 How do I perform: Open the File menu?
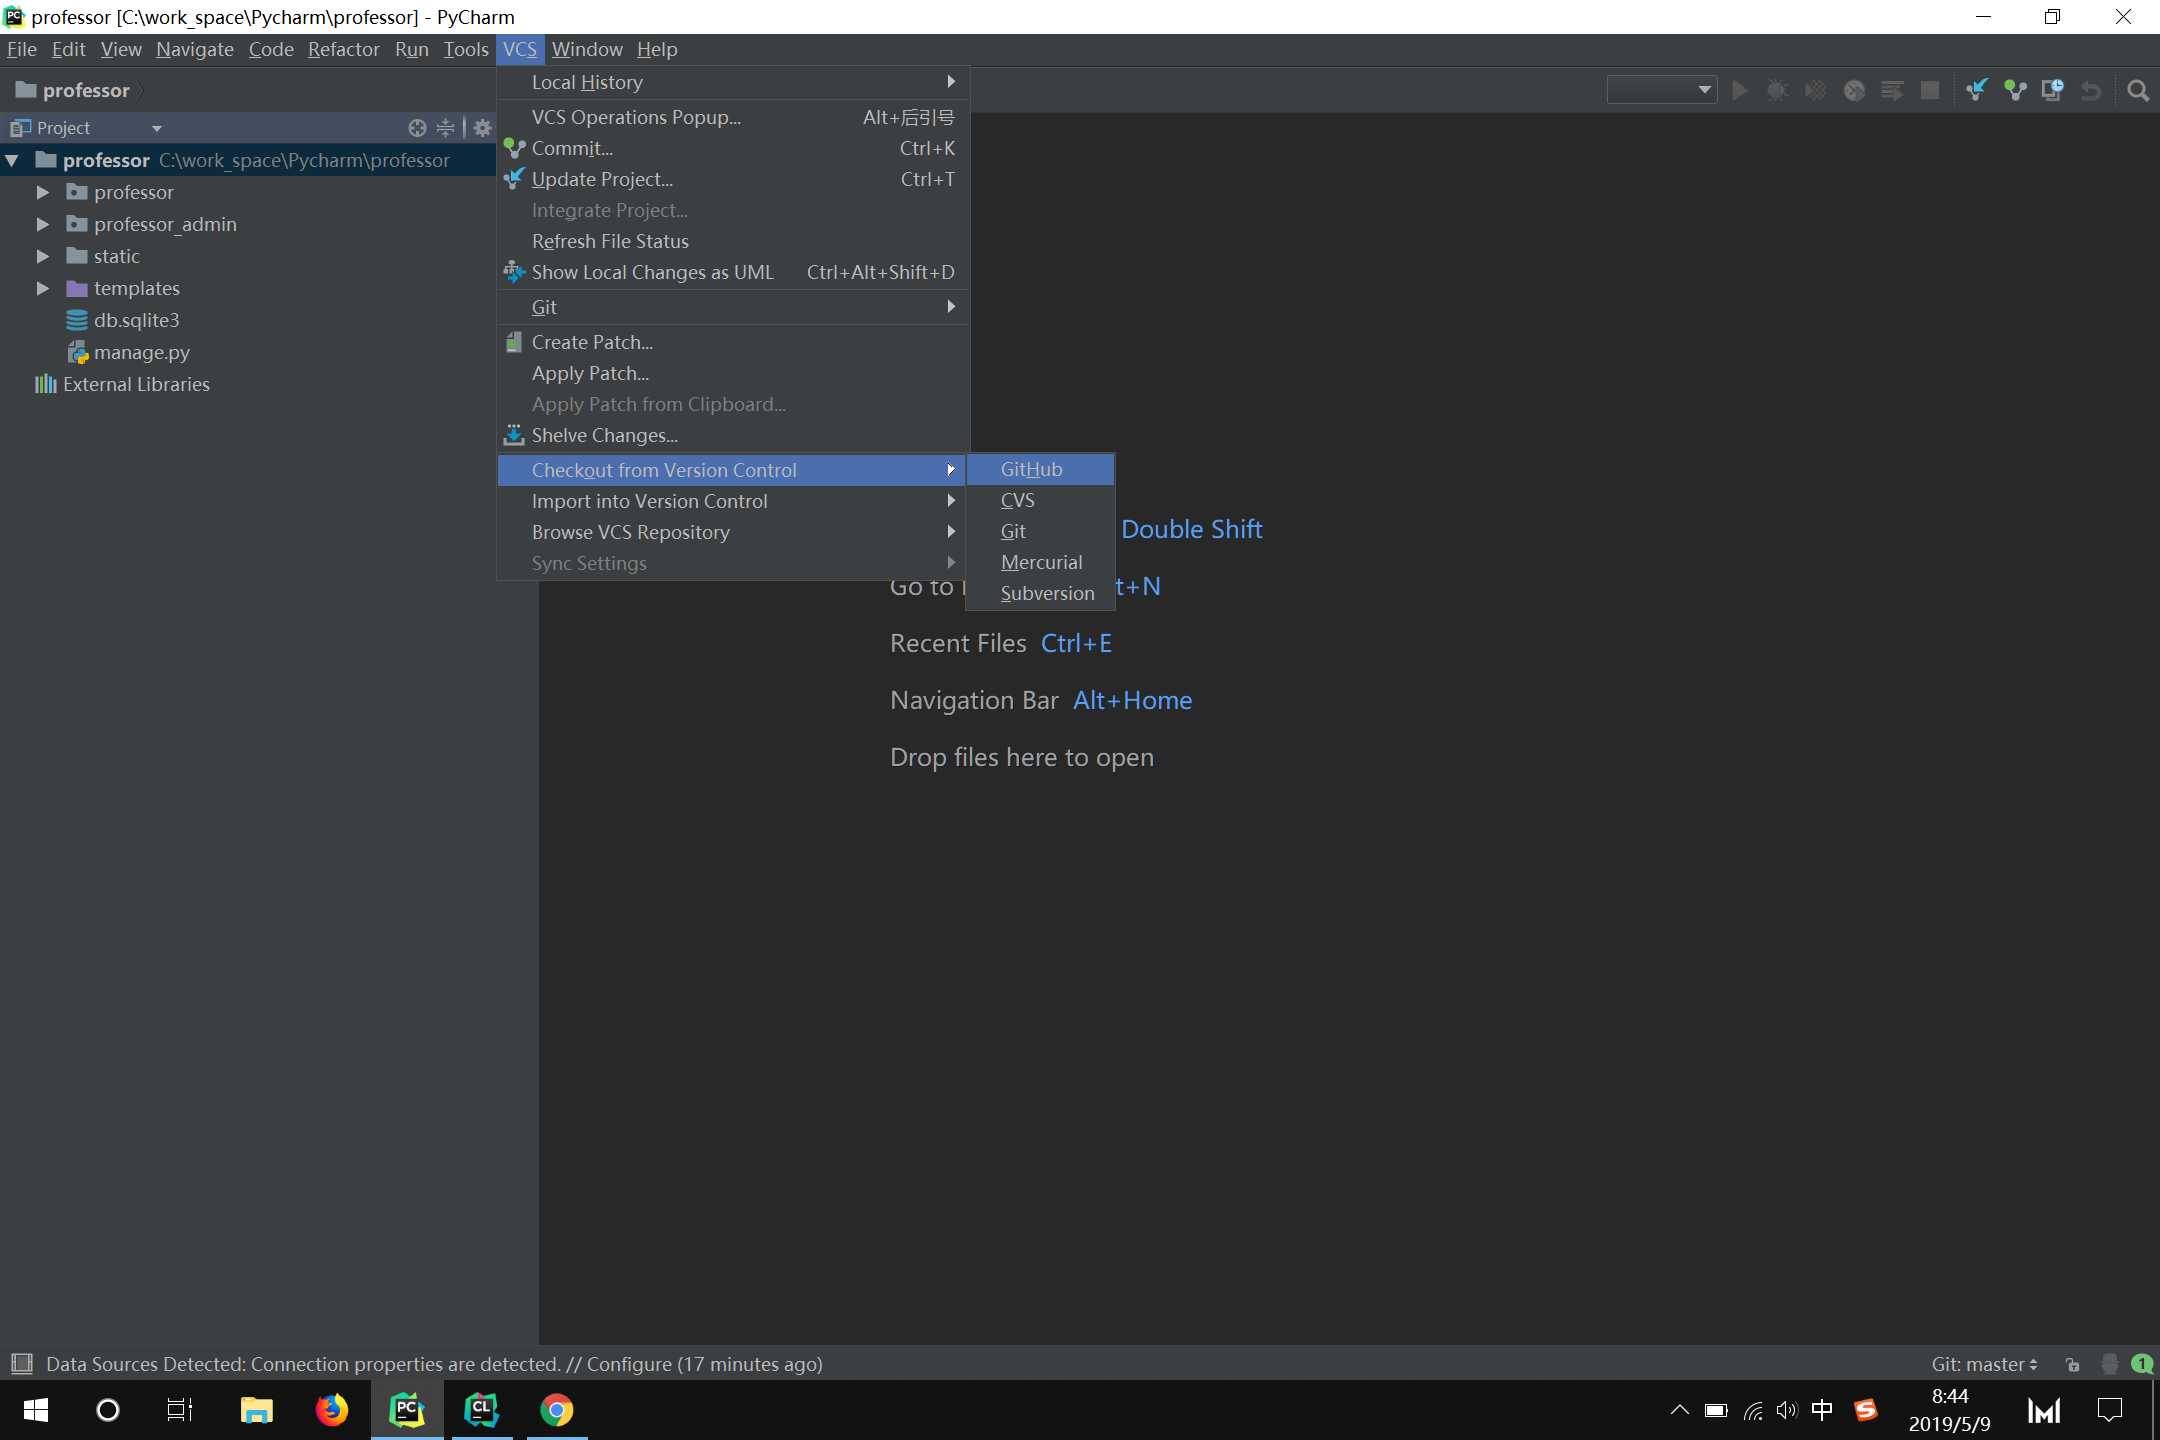(21, 49)
